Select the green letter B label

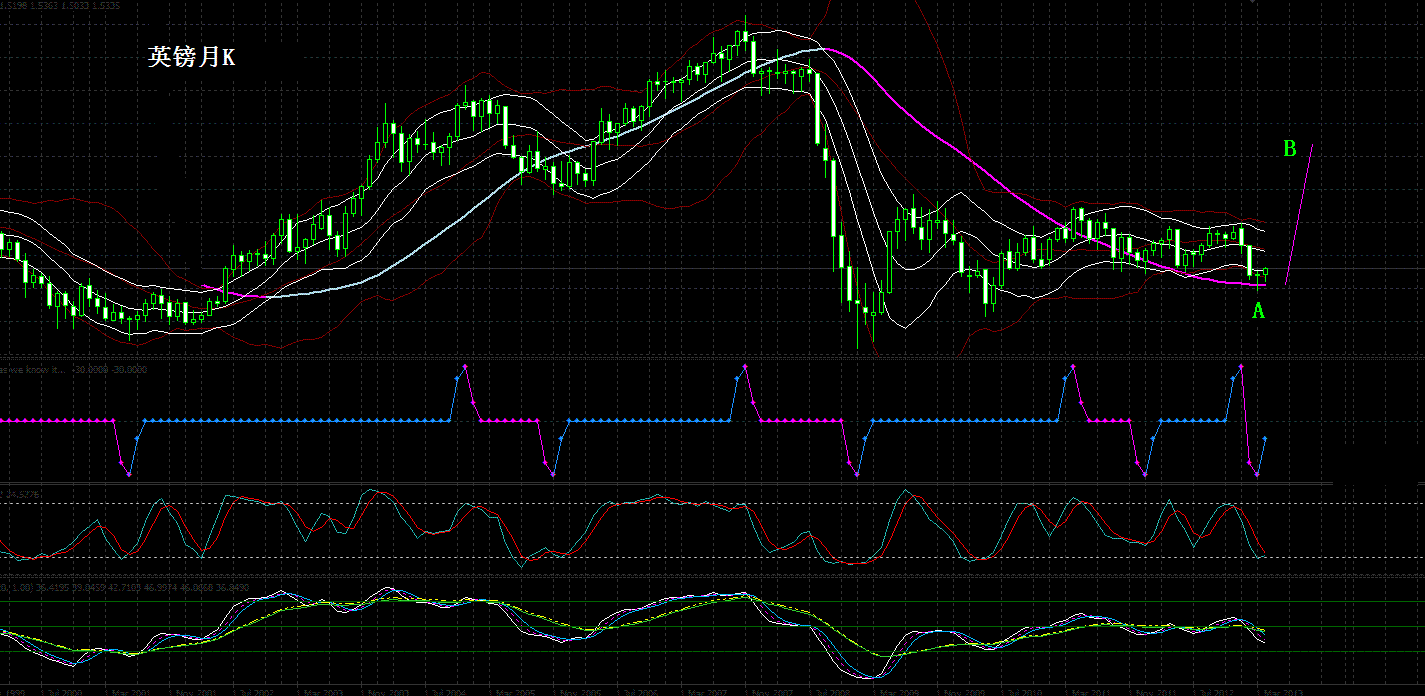(1290, 149)
